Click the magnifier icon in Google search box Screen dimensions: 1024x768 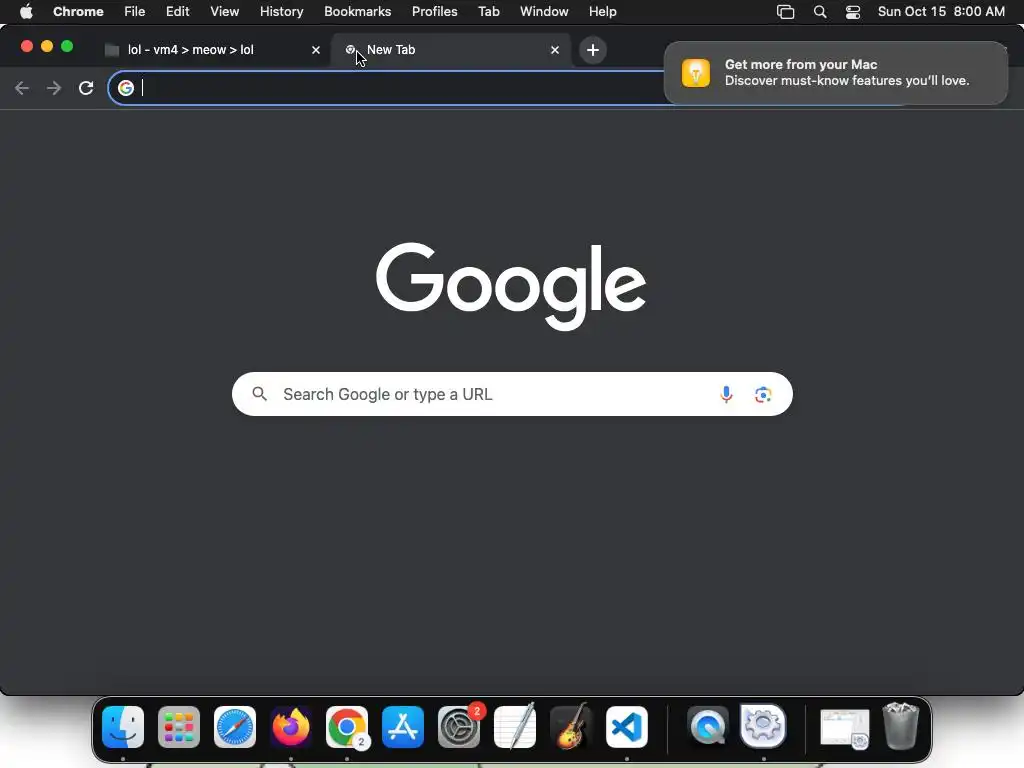click(259, 394)
